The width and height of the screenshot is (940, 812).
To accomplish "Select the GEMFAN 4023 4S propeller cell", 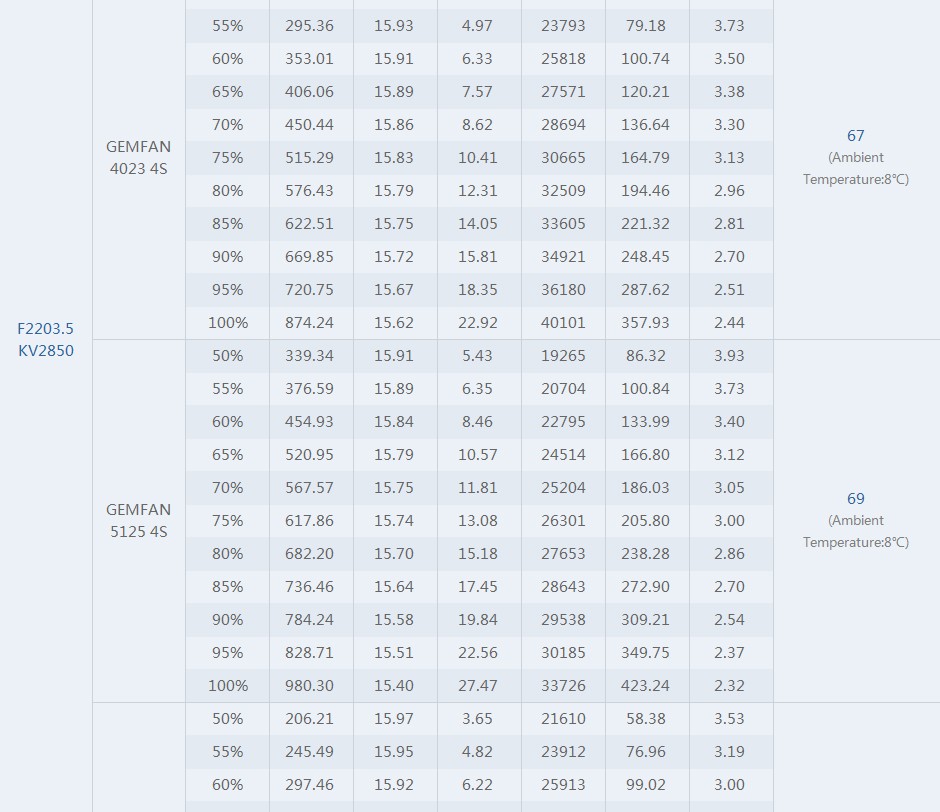I will coord(138,158).
